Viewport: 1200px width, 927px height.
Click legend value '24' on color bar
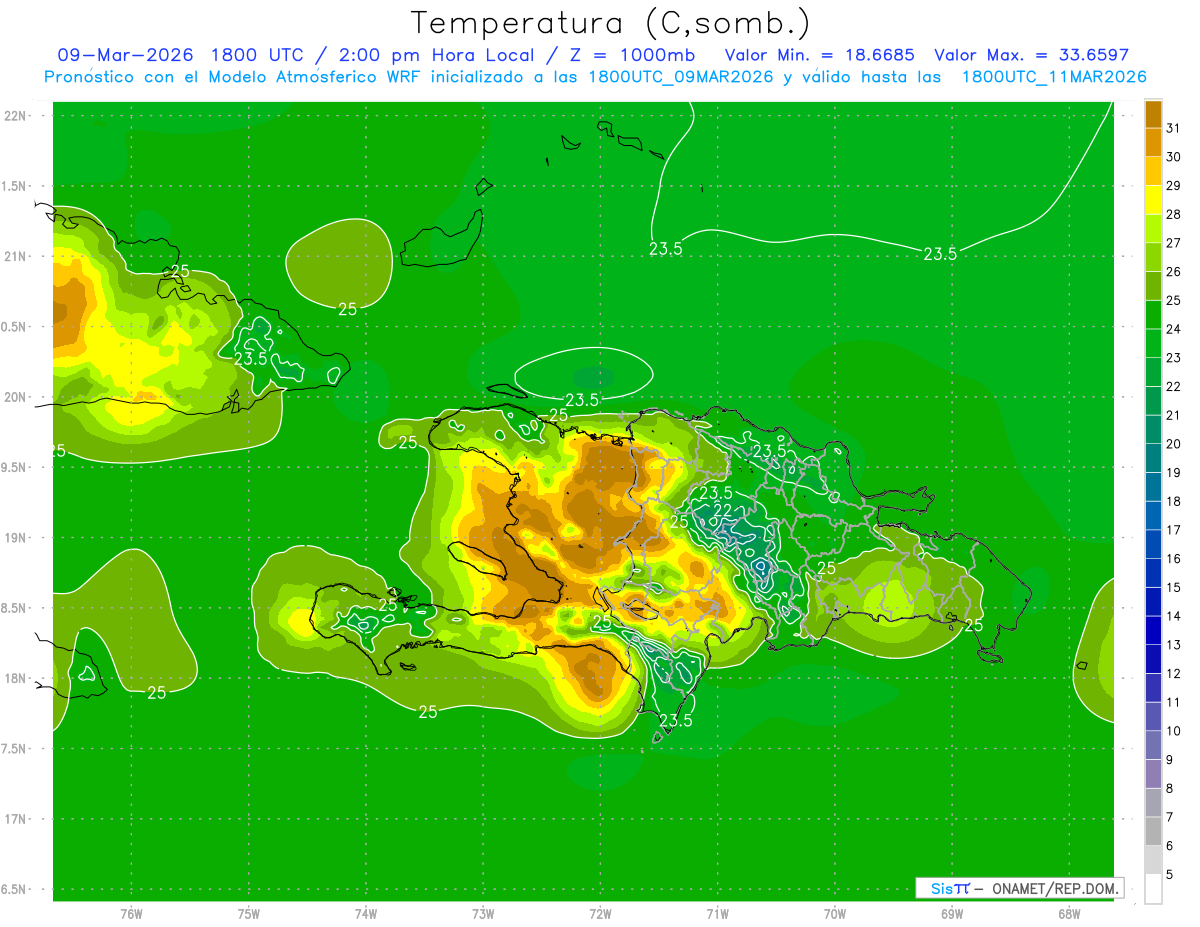tap(1173, 329)
